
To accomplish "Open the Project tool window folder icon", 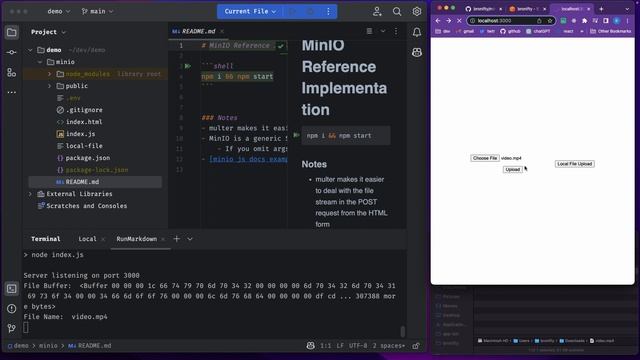I will point(11,32).
